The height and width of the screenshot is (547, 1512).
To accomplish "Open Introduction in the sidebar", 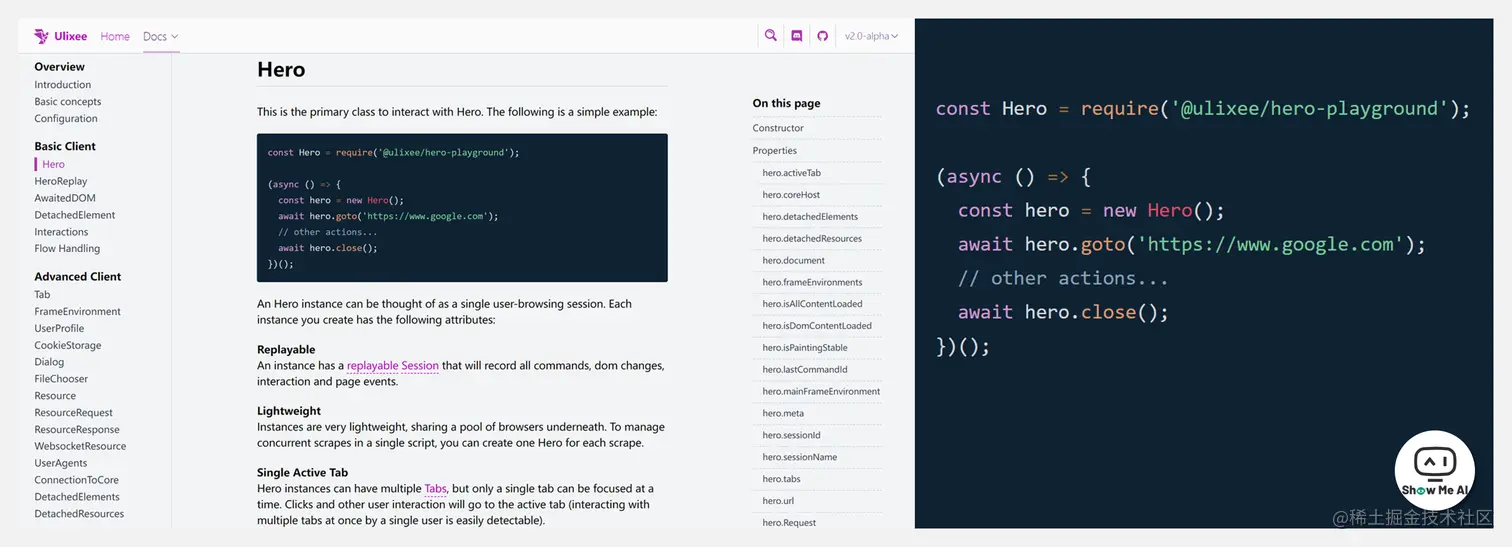I will [x=63, y=85].
